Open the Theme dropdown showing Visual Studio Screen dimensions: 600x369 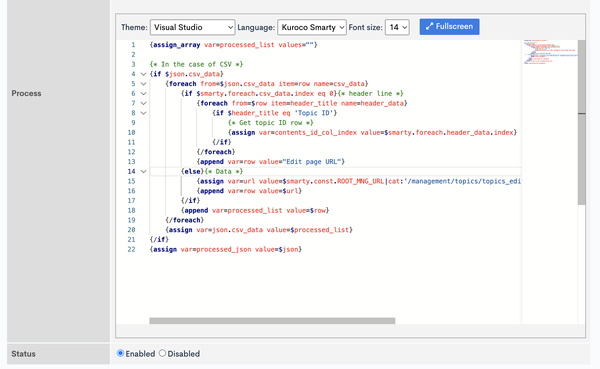[x=192, y=27]
